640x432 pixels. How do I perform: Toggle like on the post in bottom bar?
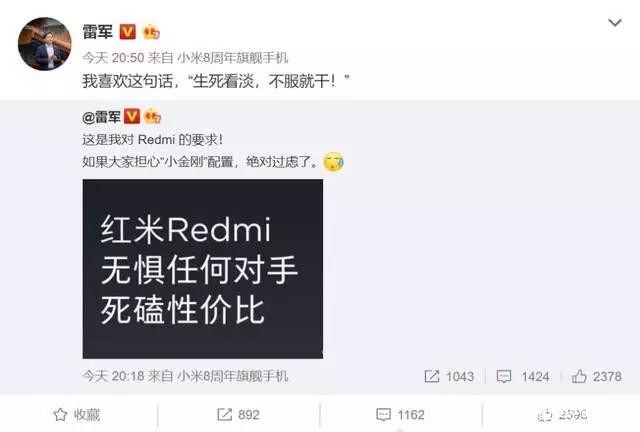[x=562, y=415]
